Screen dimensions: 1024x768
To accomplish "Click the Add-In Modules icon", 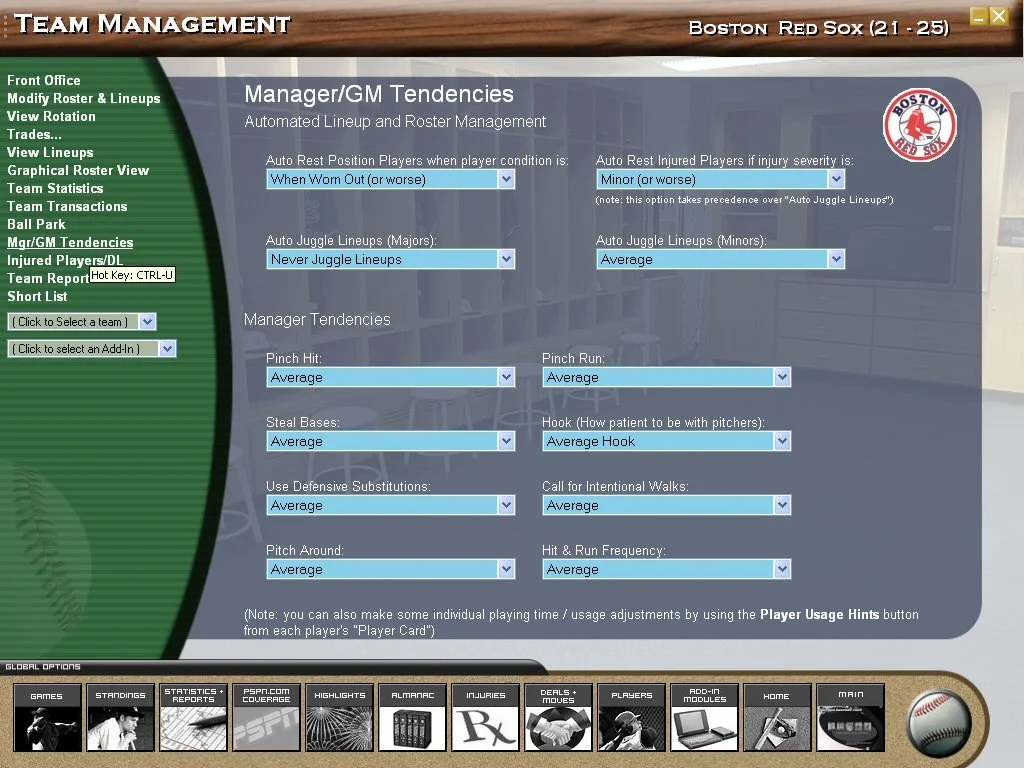I will (x=704, y=718).
